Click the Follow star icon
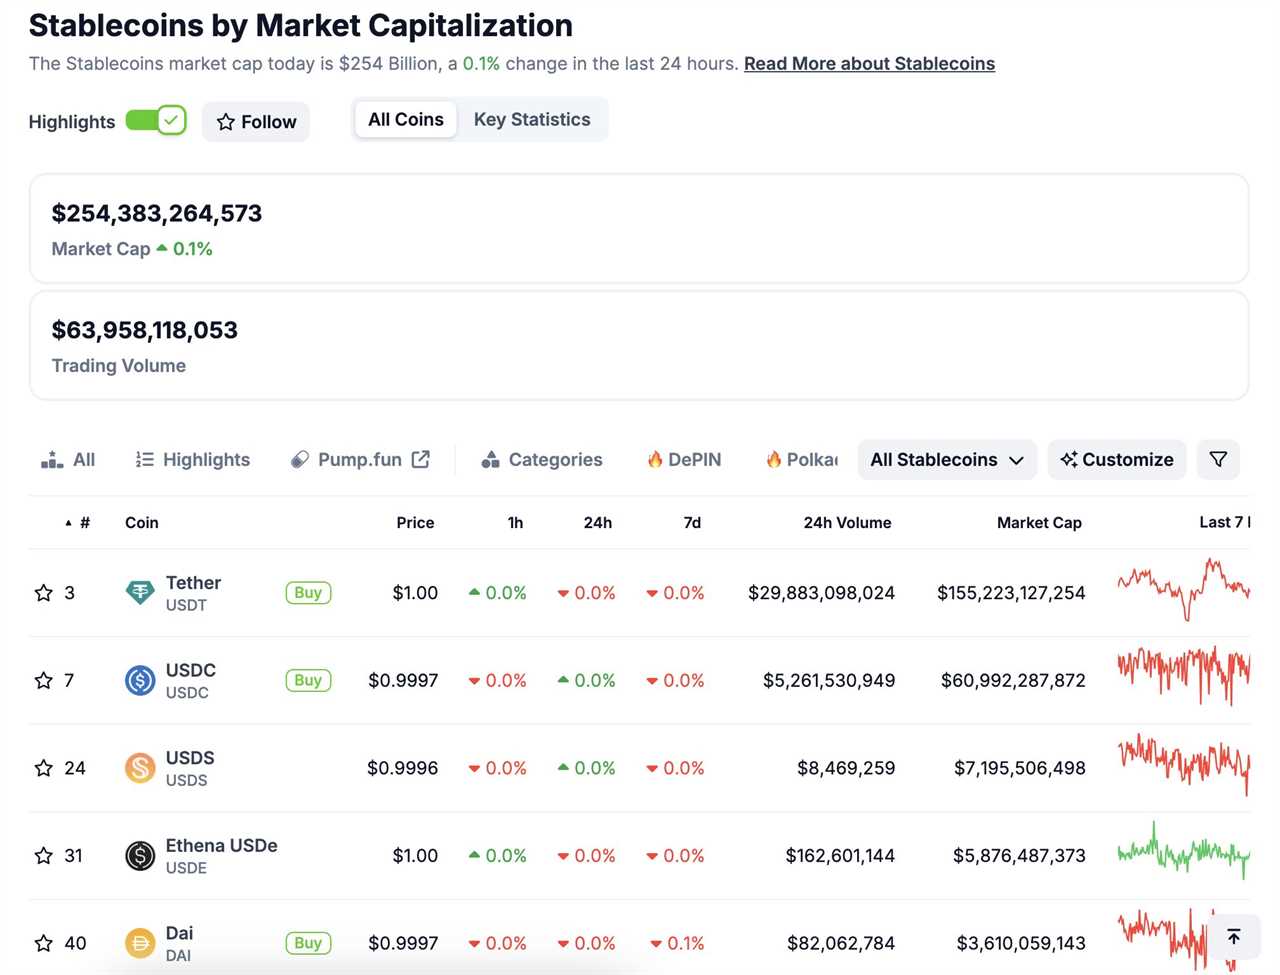The width and height of the screenshot is (1280, 975). (226, 122)
